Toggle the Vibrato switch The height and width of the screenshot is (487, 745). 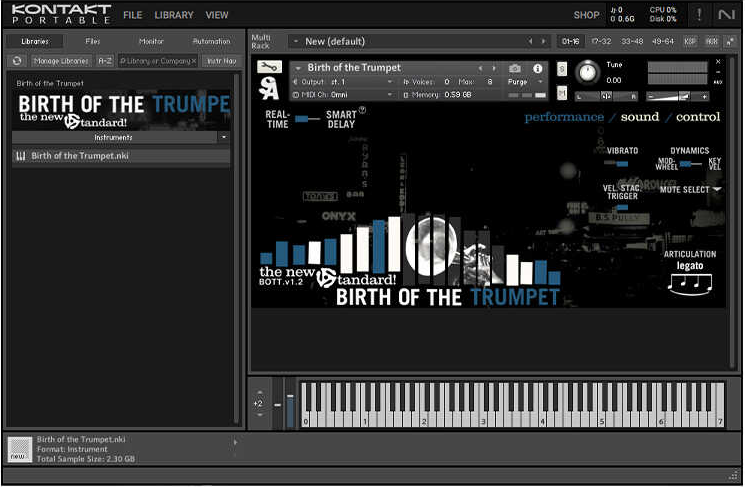tap(616, 163)
